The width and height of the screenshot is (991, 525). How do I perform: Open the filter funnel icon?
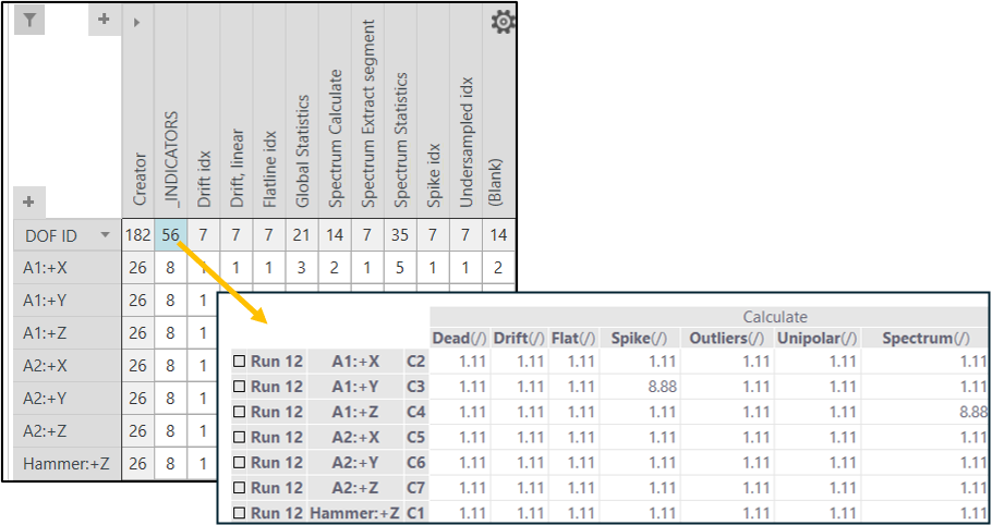pos(29,20)
